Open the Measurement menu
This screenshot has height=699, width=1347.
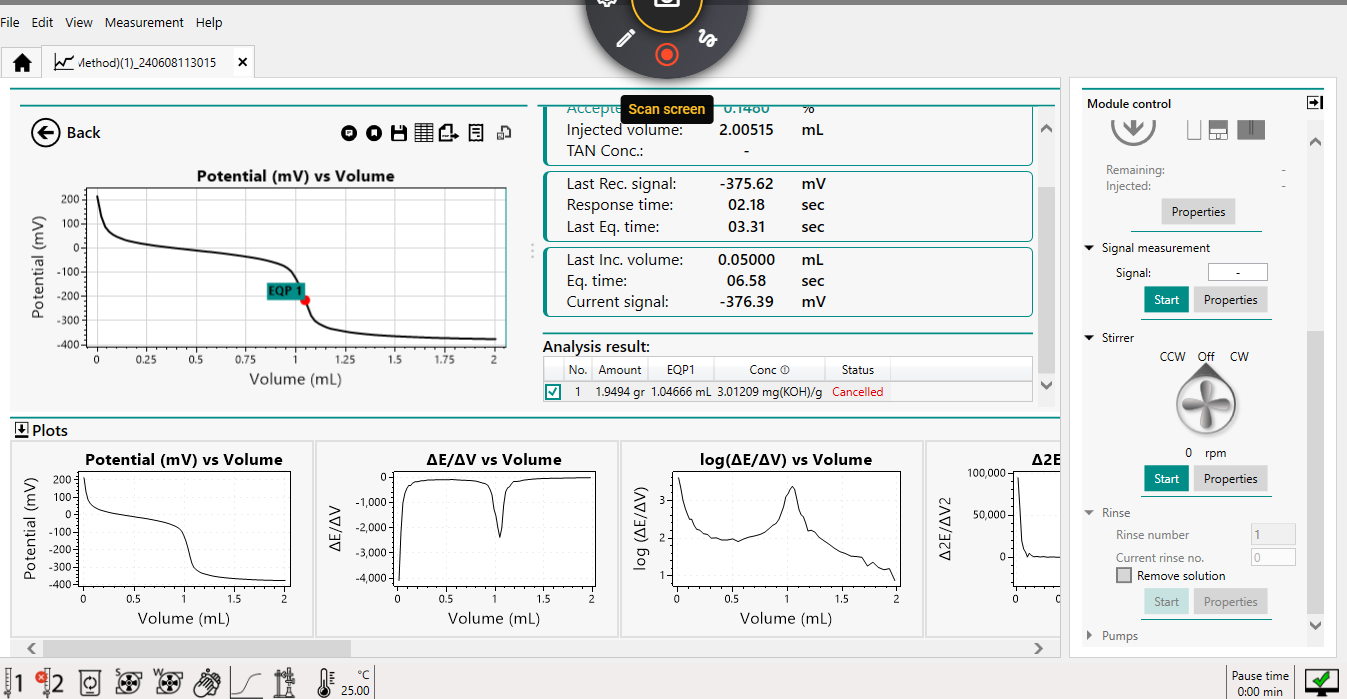point(144,22)
